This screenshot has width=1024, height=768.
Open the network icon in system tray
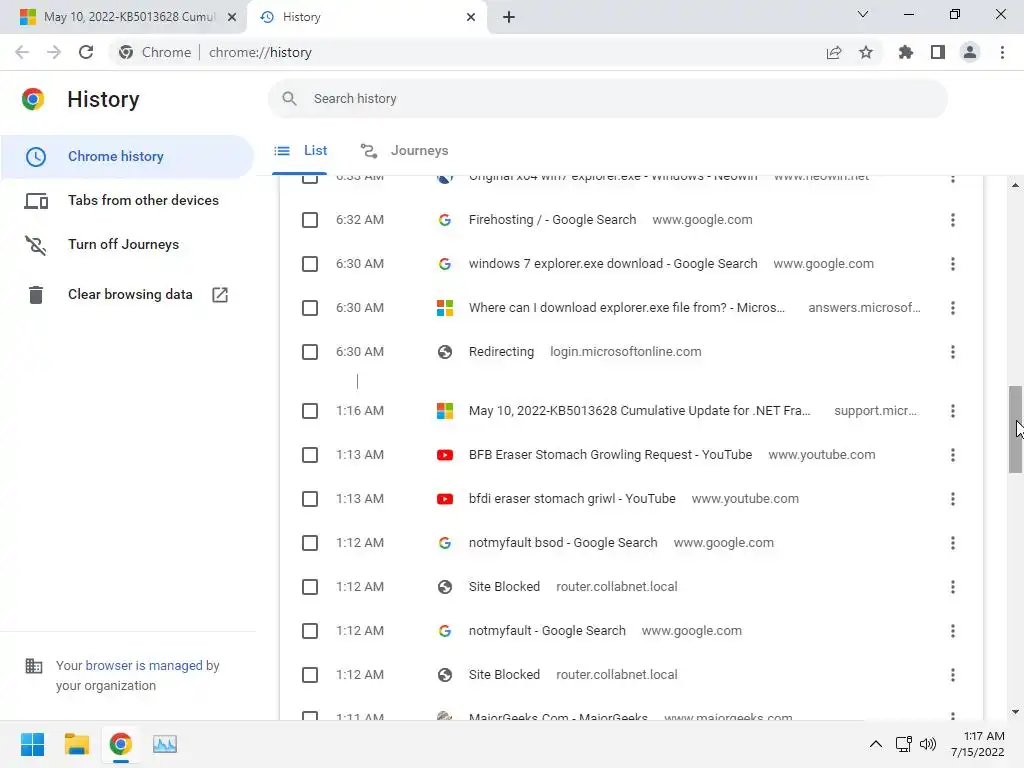tap(903, 744)
